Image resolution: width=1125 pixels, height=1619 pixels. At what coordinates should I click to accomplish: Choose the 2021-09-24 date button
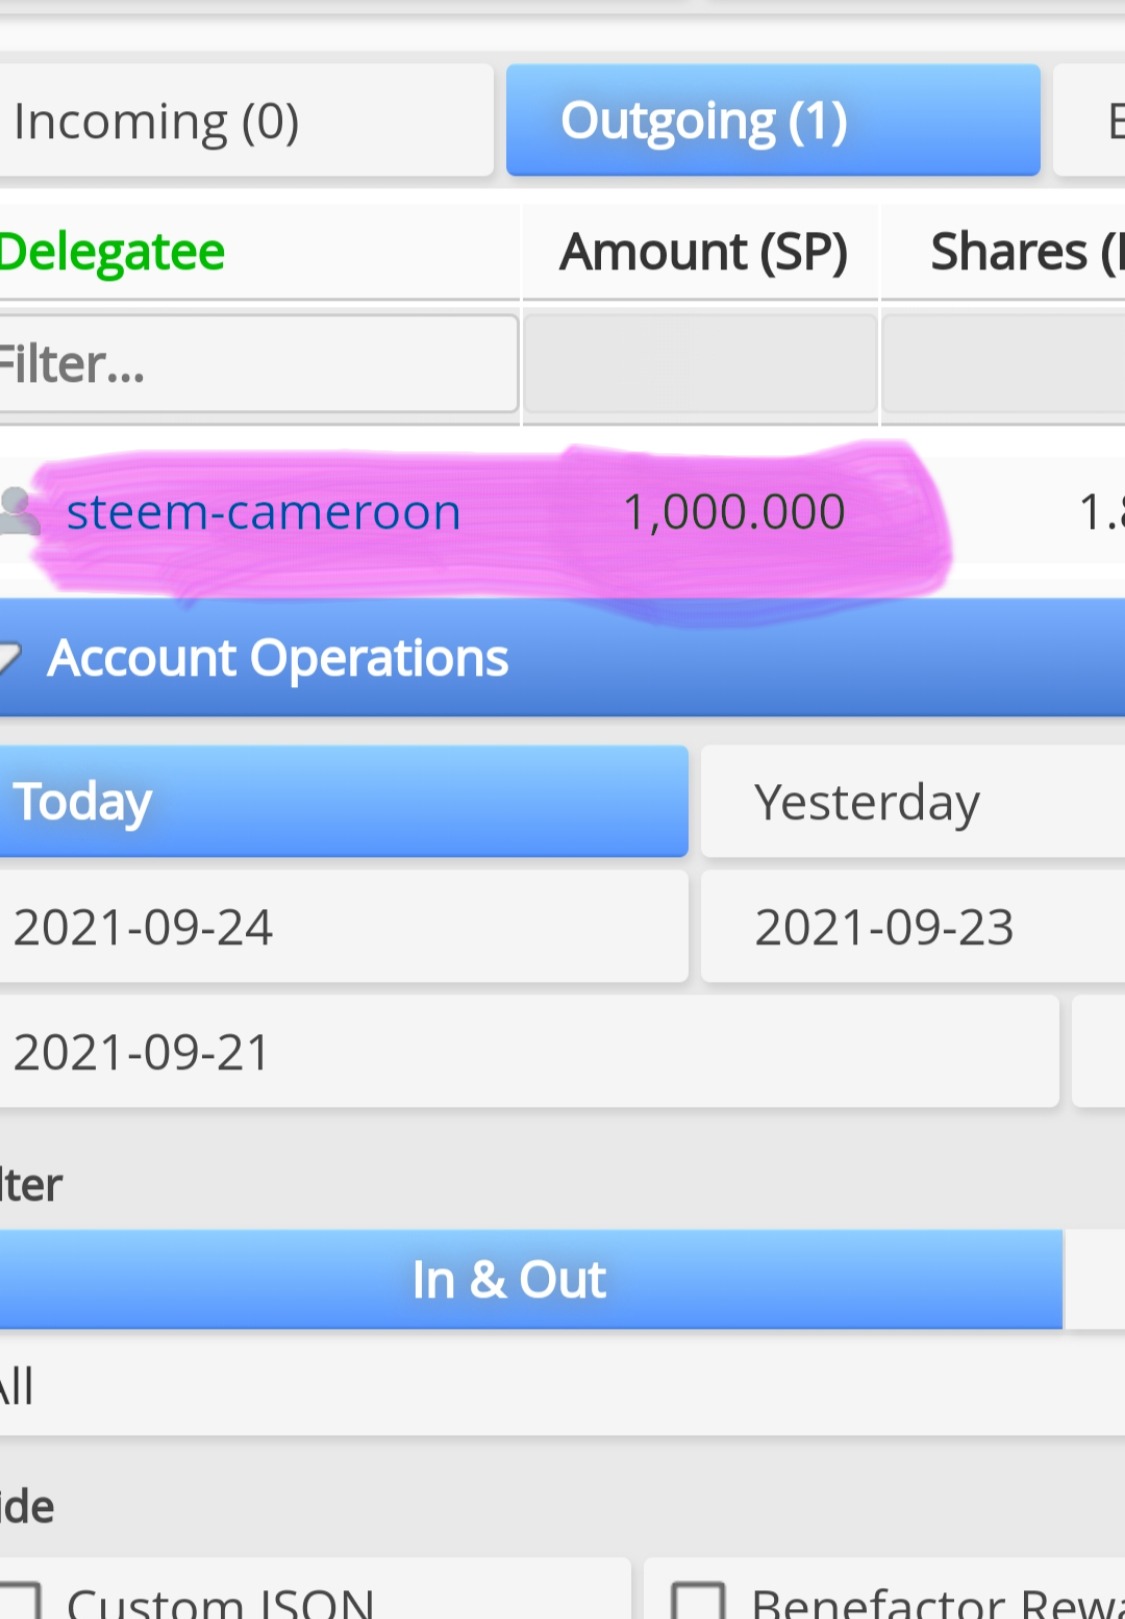tap(342, 926)
